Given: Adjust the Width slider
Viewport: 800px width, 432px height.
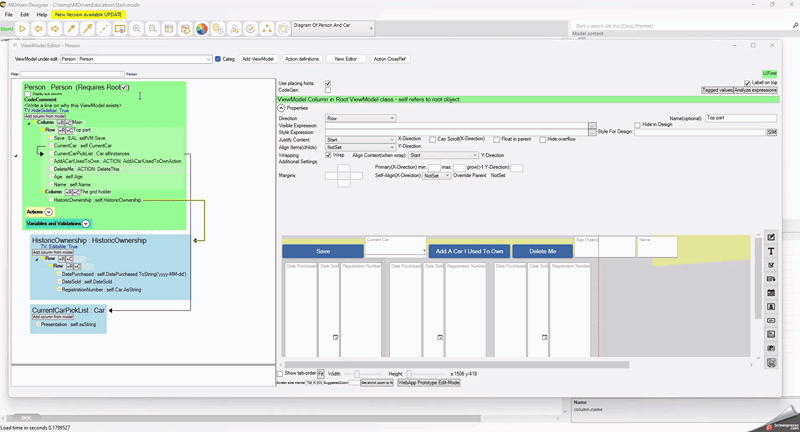Looking at the screenshot, I should [x=358, y=374].
